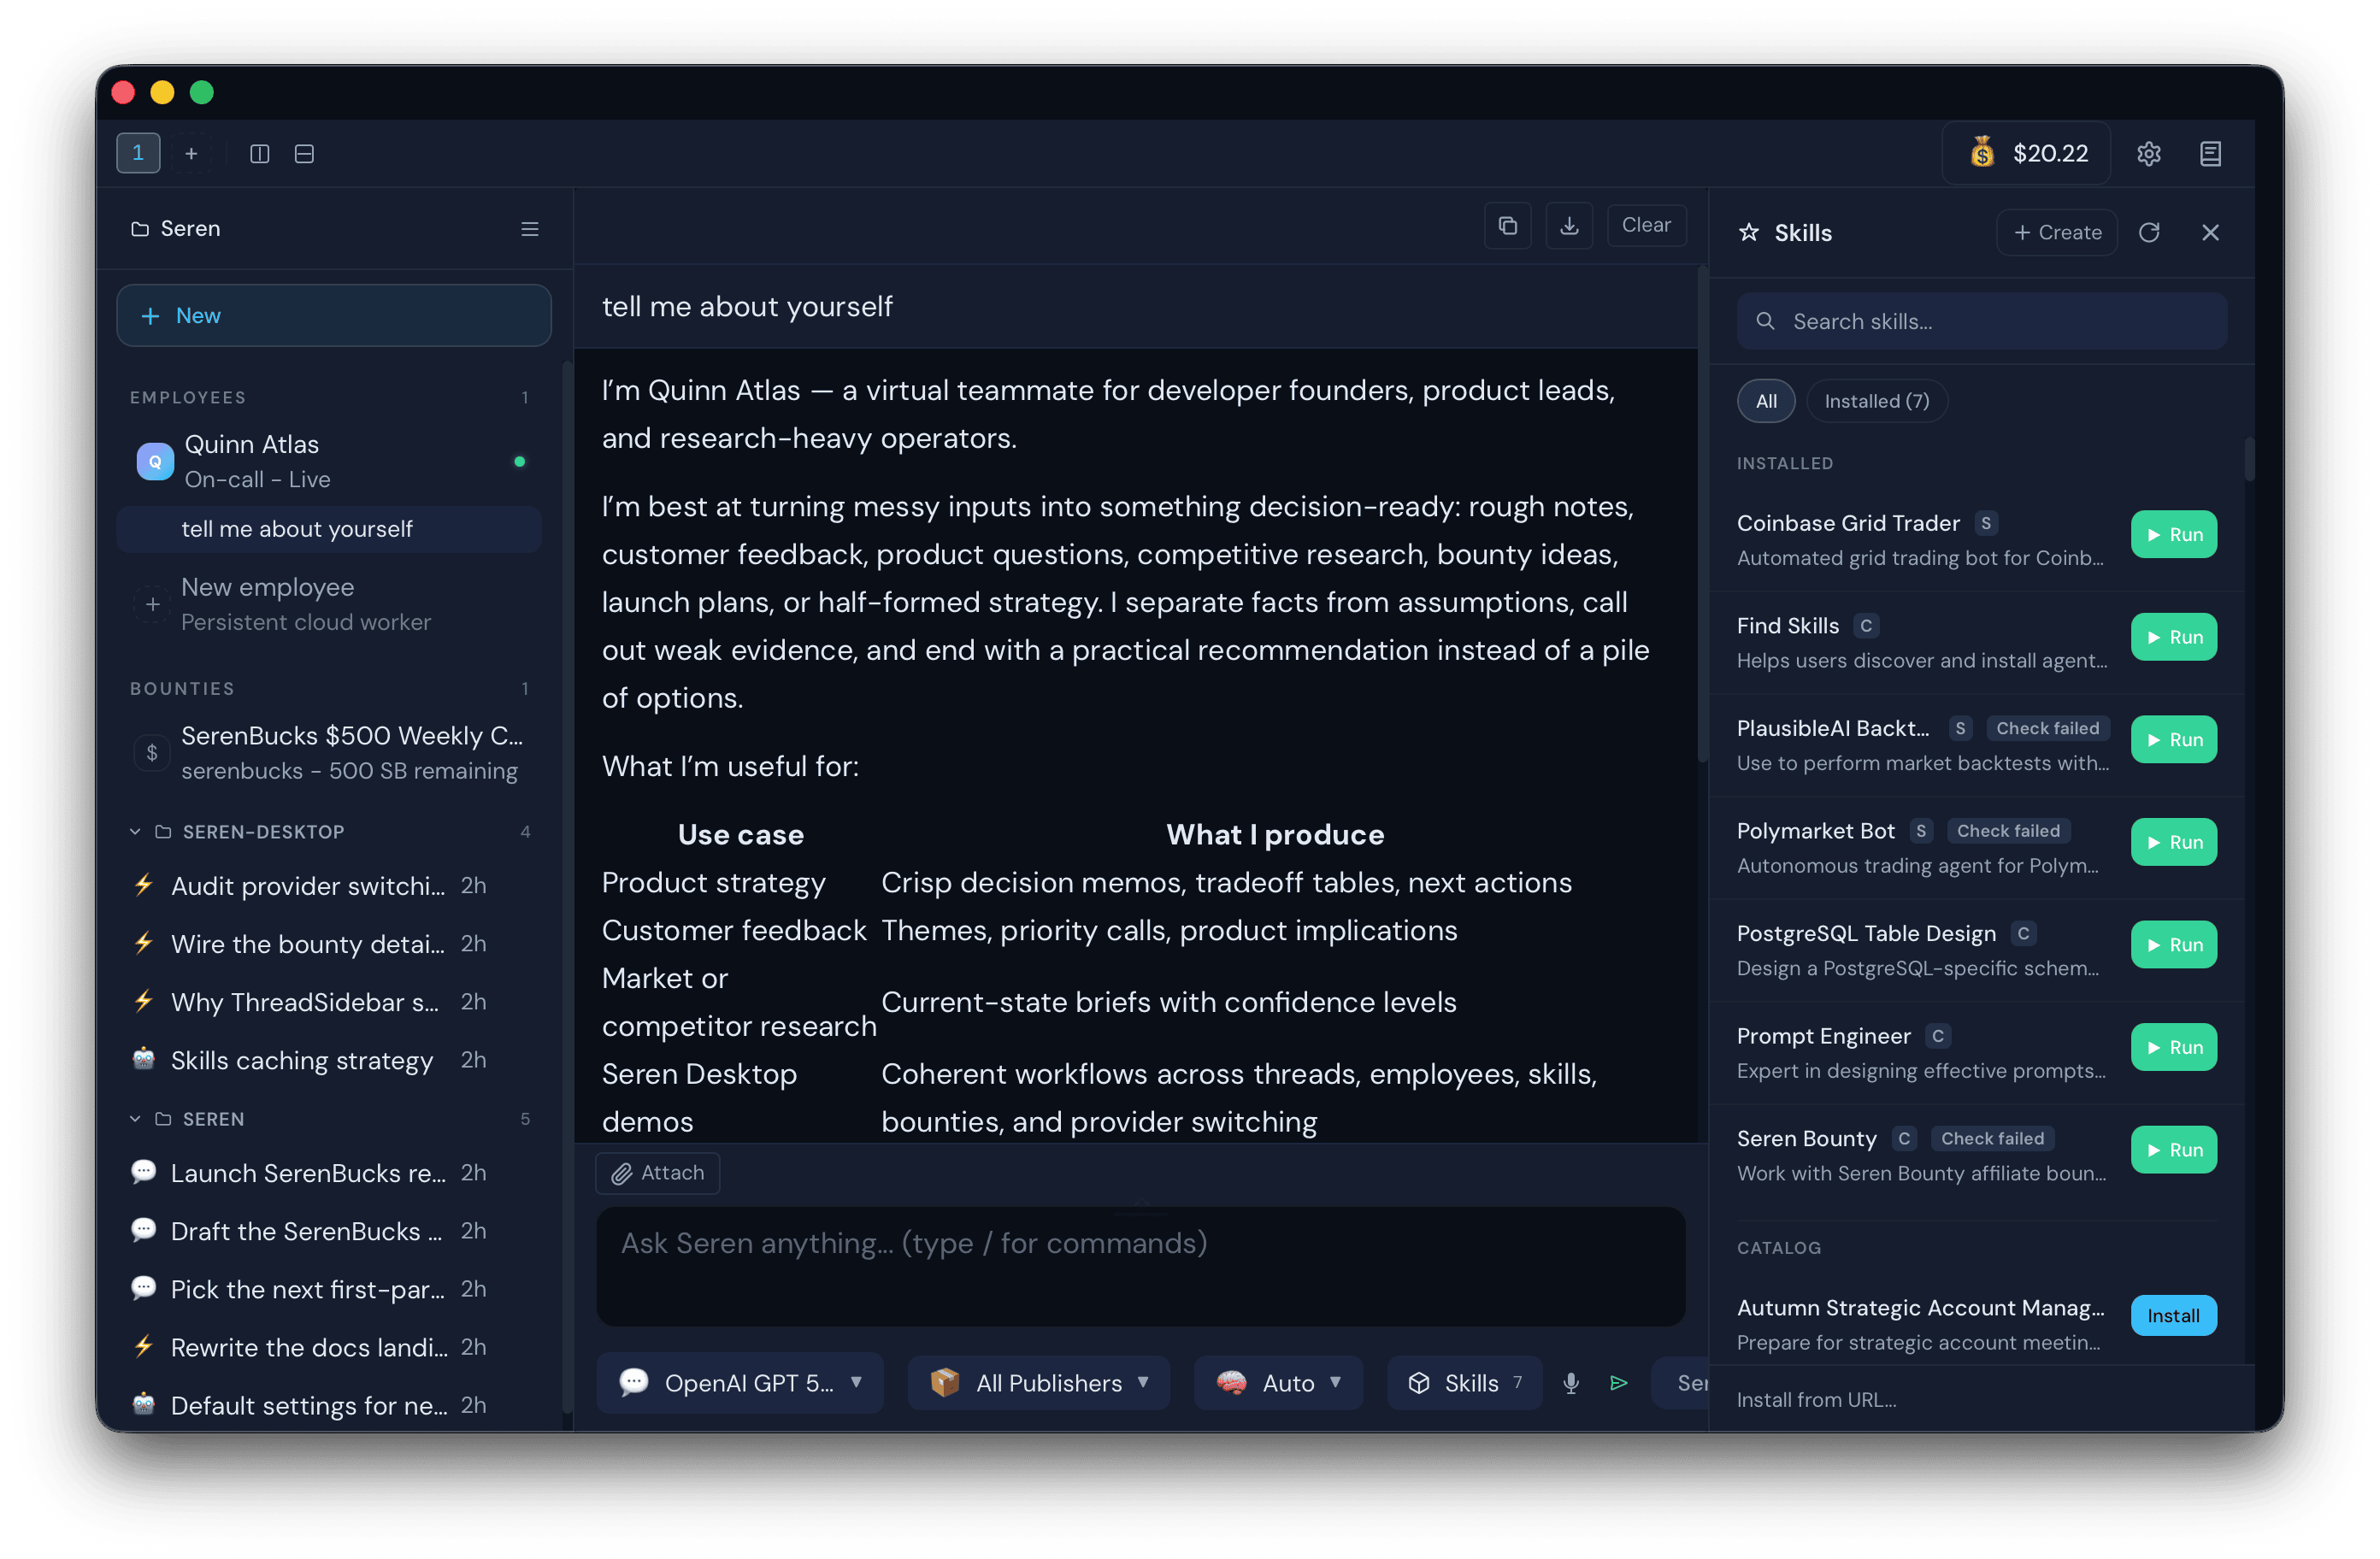Add a new tab with plus icon
The width and height of the screenshot is (2380, 1559).
pos(191,153)
